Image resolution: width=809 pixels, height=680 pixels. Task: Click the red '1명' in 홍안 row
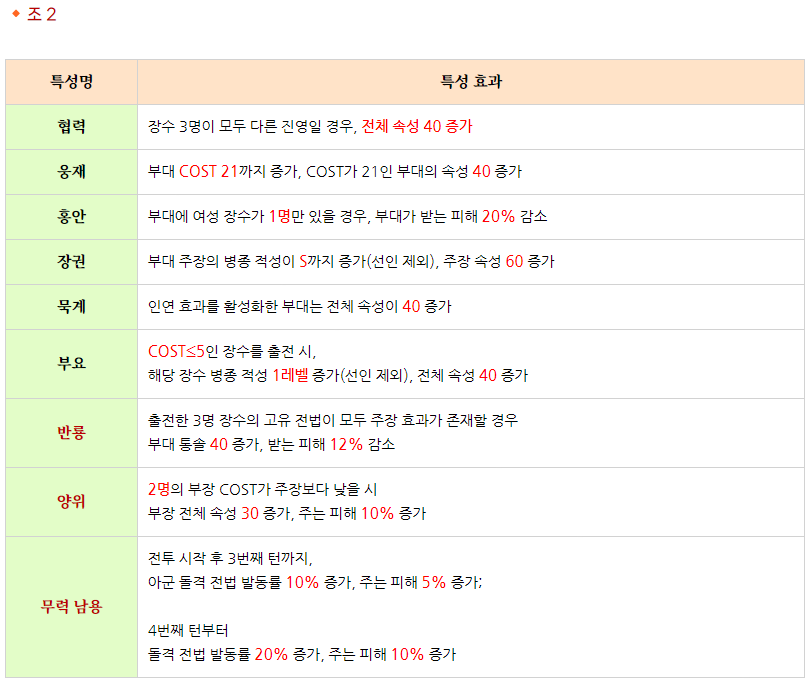[x=280, y=216]
